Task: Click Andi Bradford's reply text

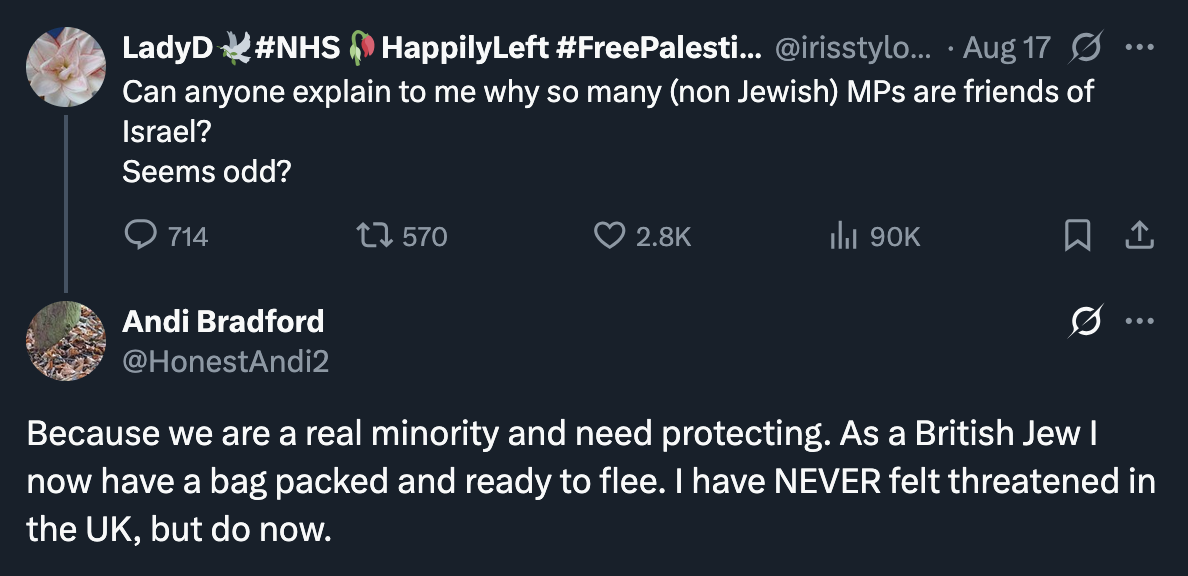Action: click(x=590, y=481)
